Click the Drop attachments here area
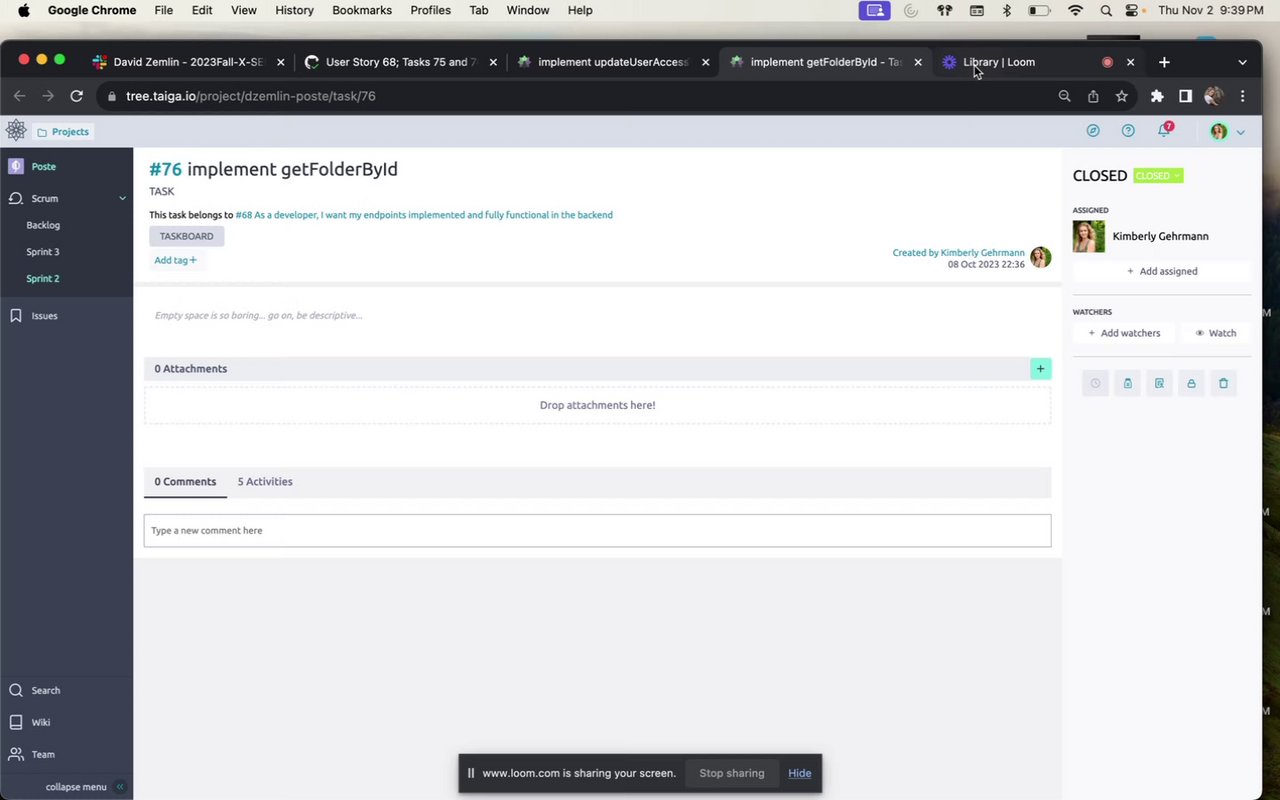The height and width of the screenshot is (800, 1280). tap(597, 405)
